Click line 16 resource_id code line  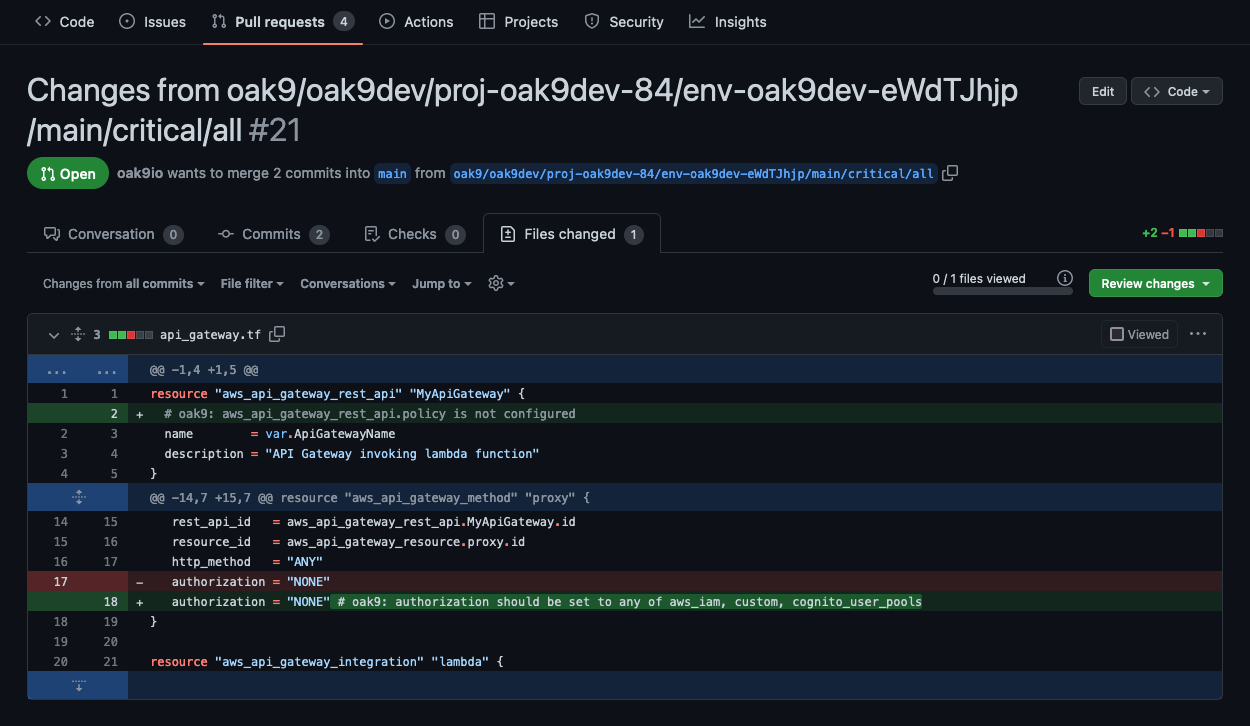[348, 542]
